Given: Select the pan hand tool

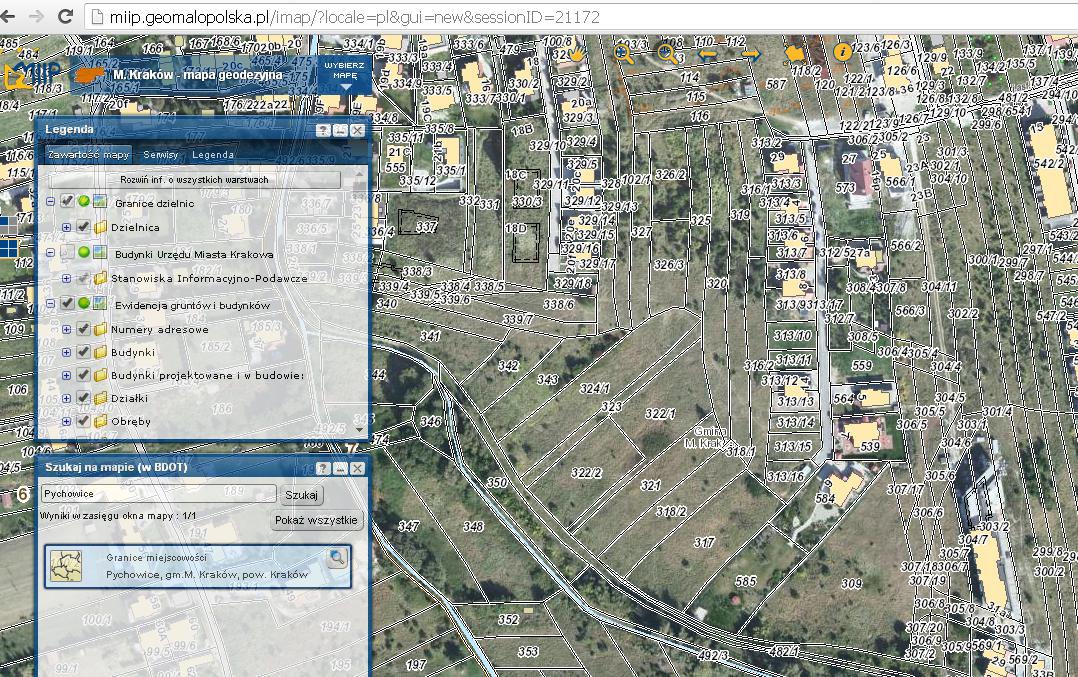Looking at the screenshot, I should [578, 53].
